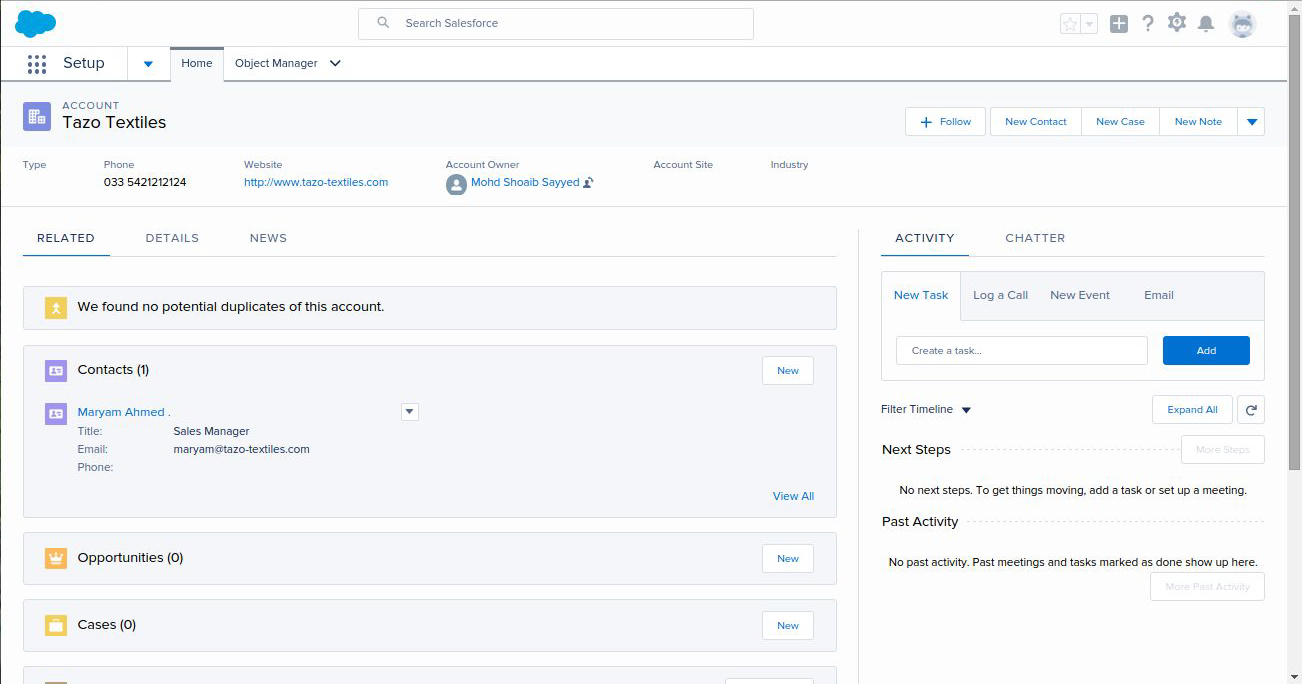Open the tazo-textiles.com website link
Image resolution: width=1302 pixels, height=684 pixels.
316,182
